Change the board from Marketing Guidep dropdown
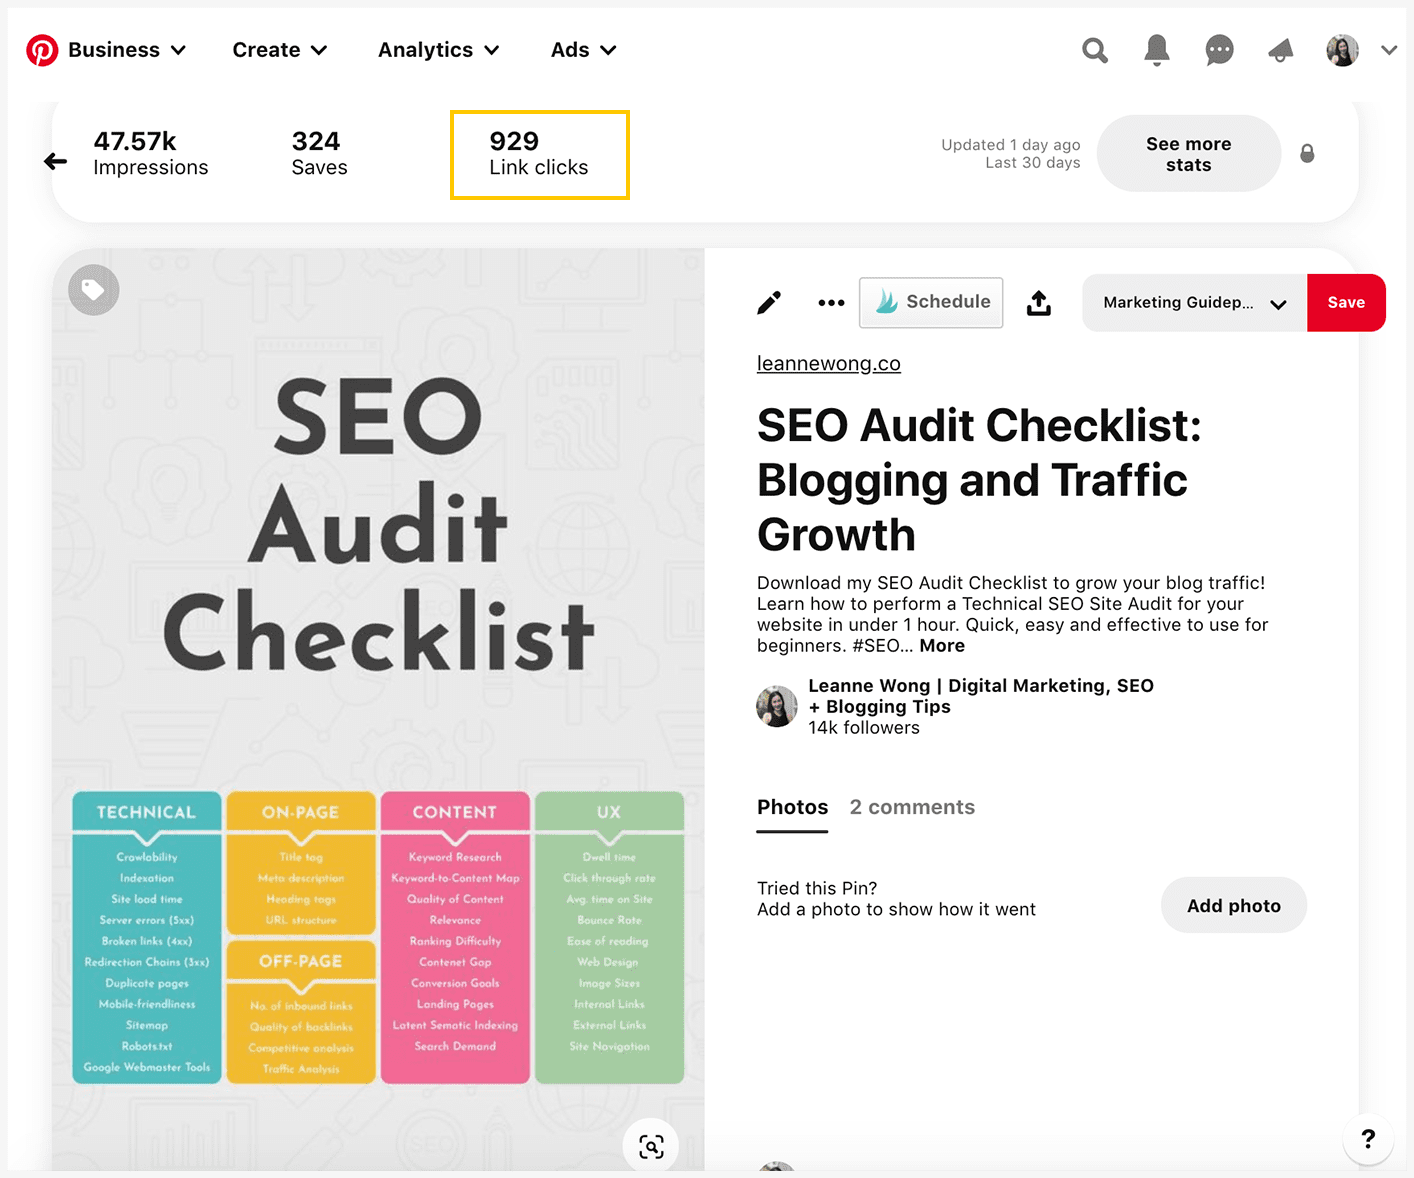This screenshot has width=1414, height=1178. 1193,302
